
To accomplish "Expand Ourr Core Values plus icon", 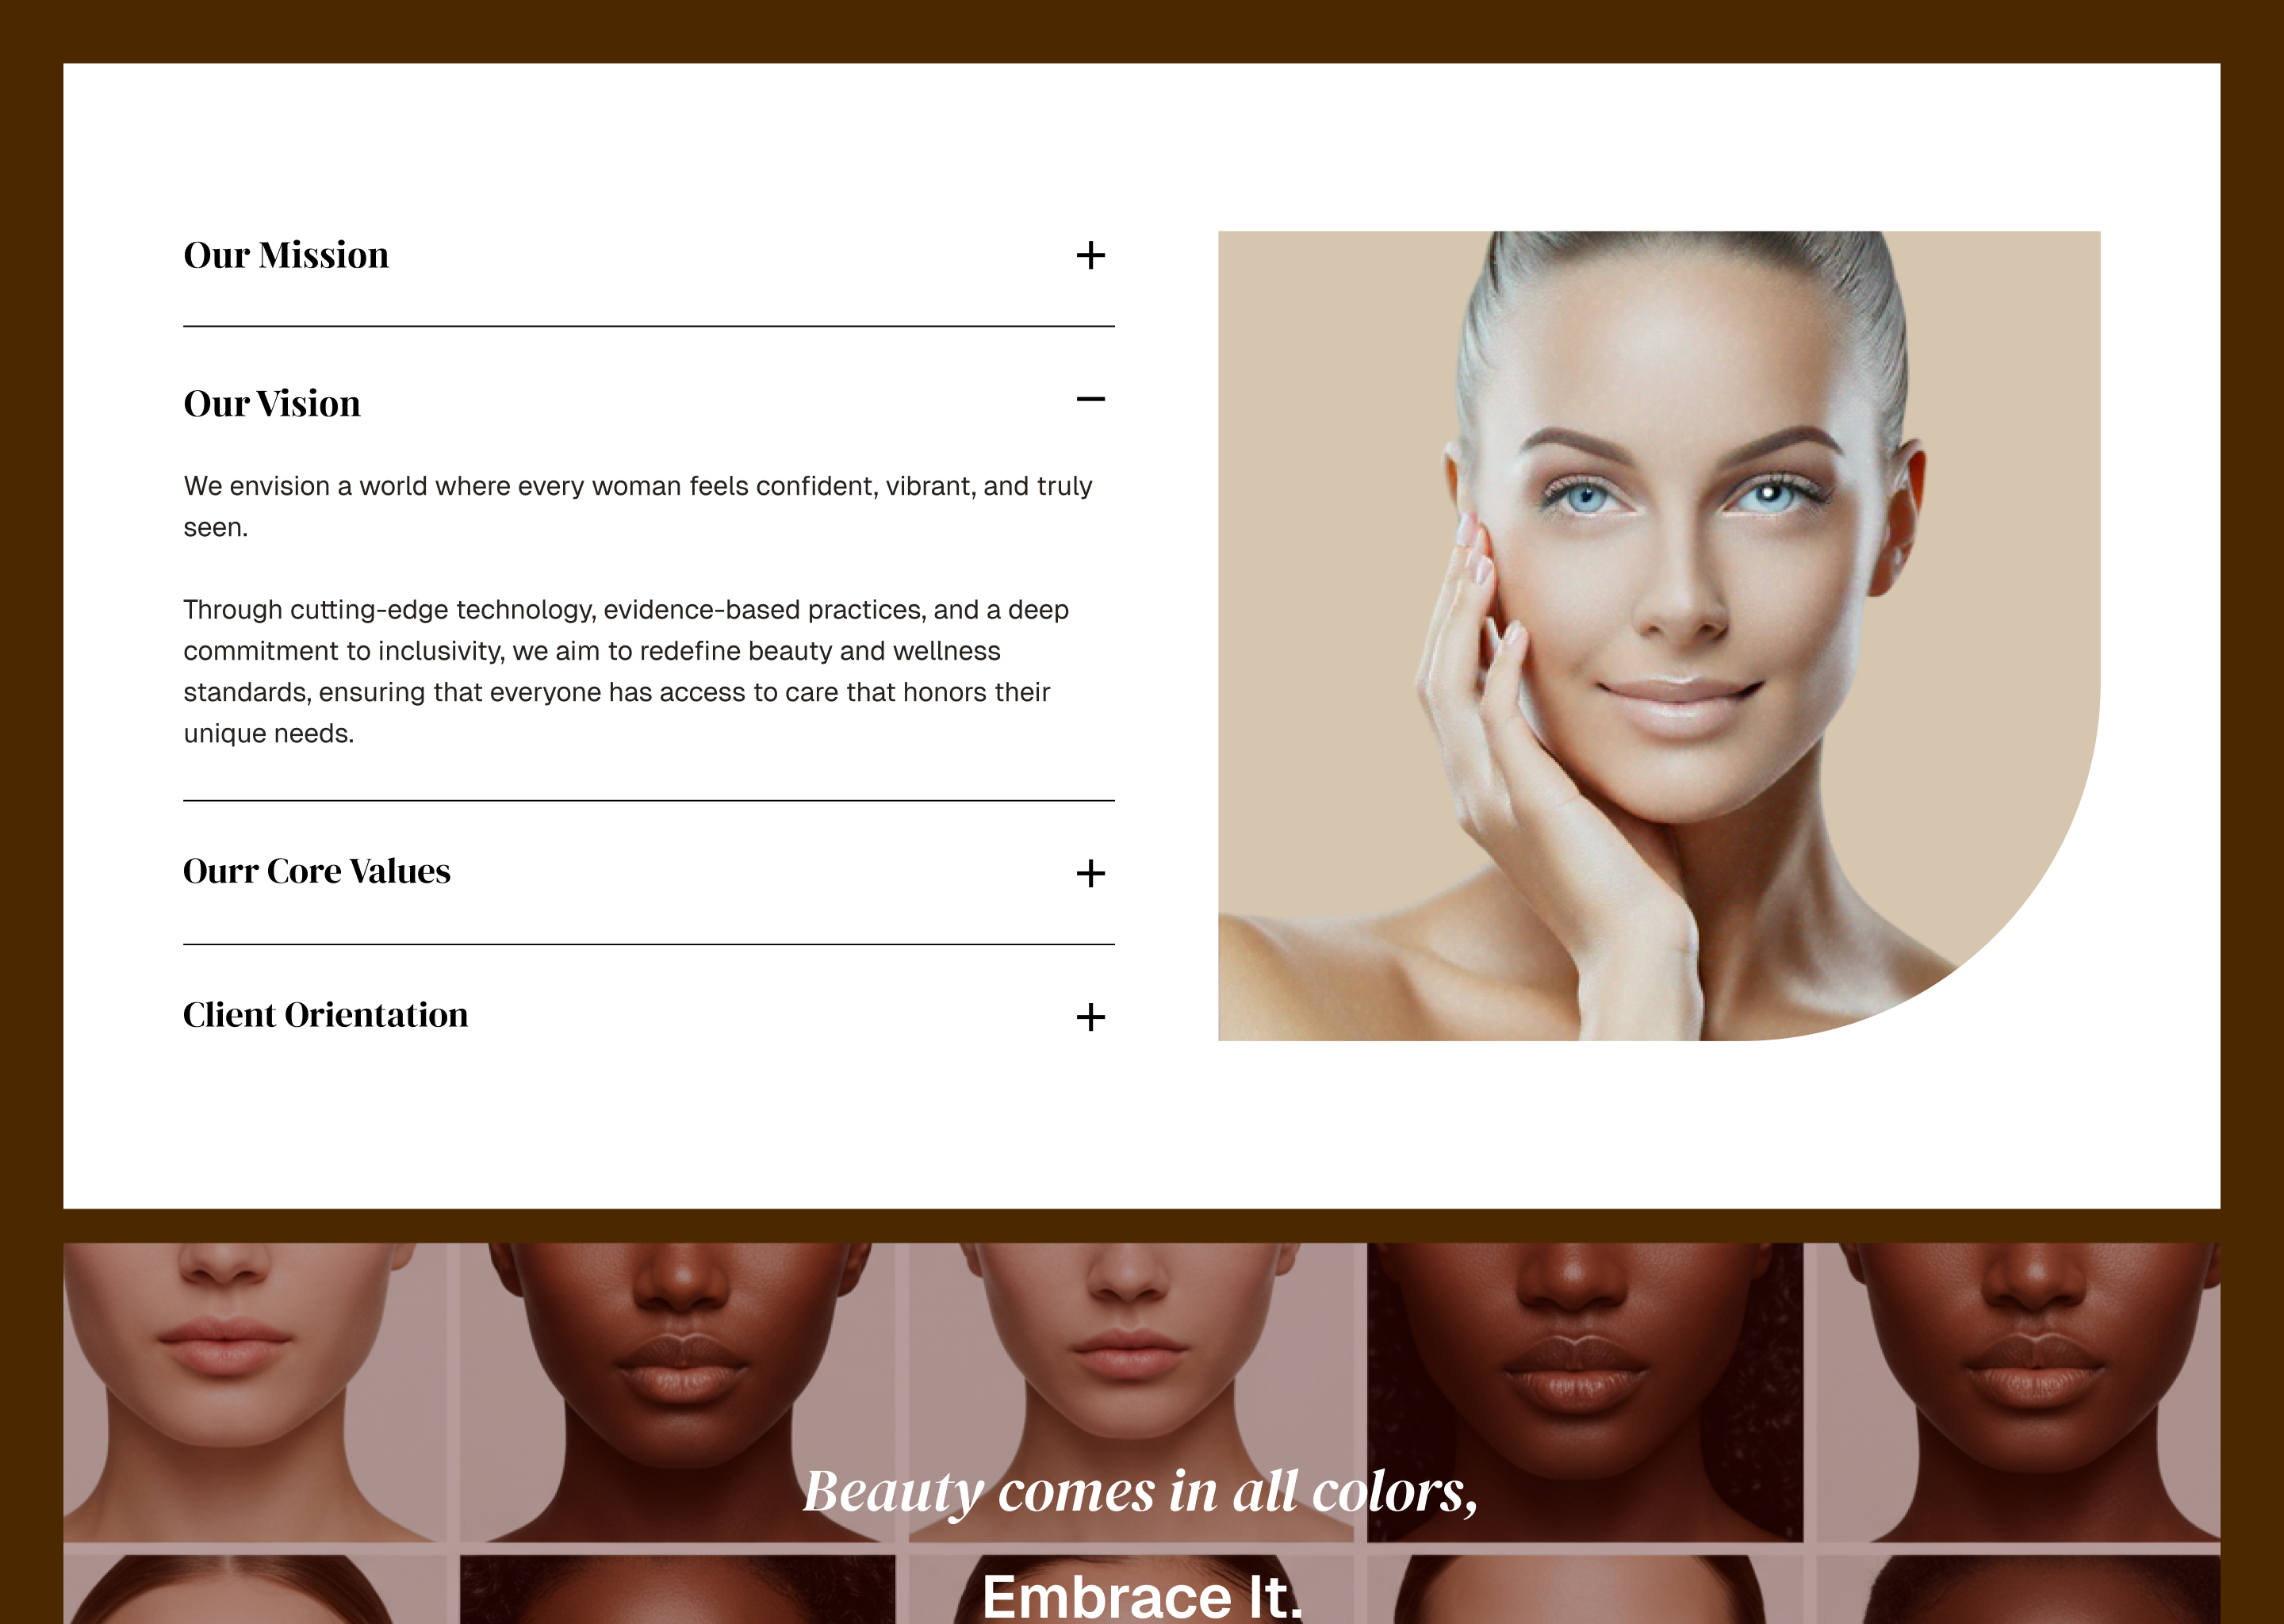I will [x=1090, y=874].
